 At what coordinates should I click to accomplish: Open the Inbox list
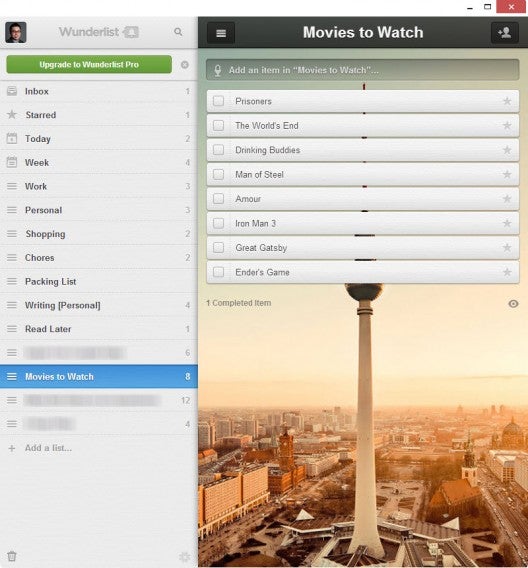click(x=99, y=91)
